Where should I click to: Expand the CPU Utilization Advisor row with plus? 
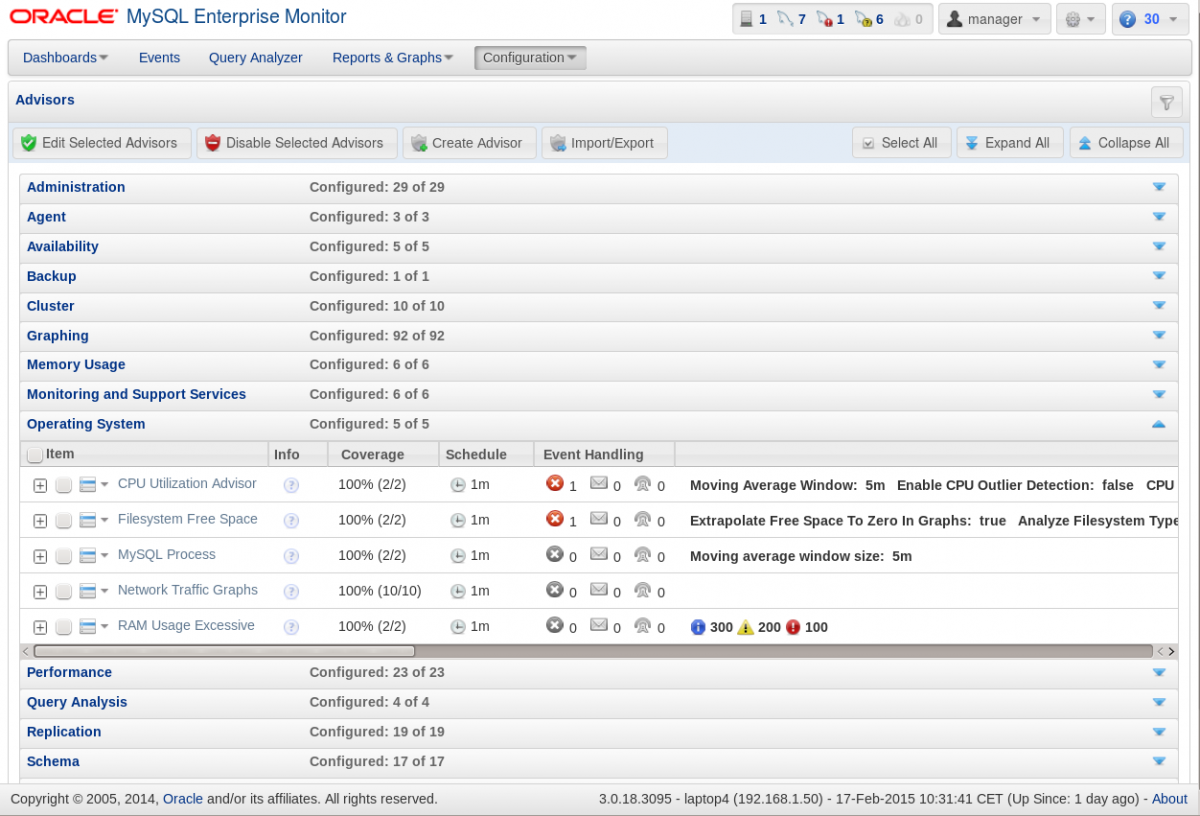(x=40, y=486)
